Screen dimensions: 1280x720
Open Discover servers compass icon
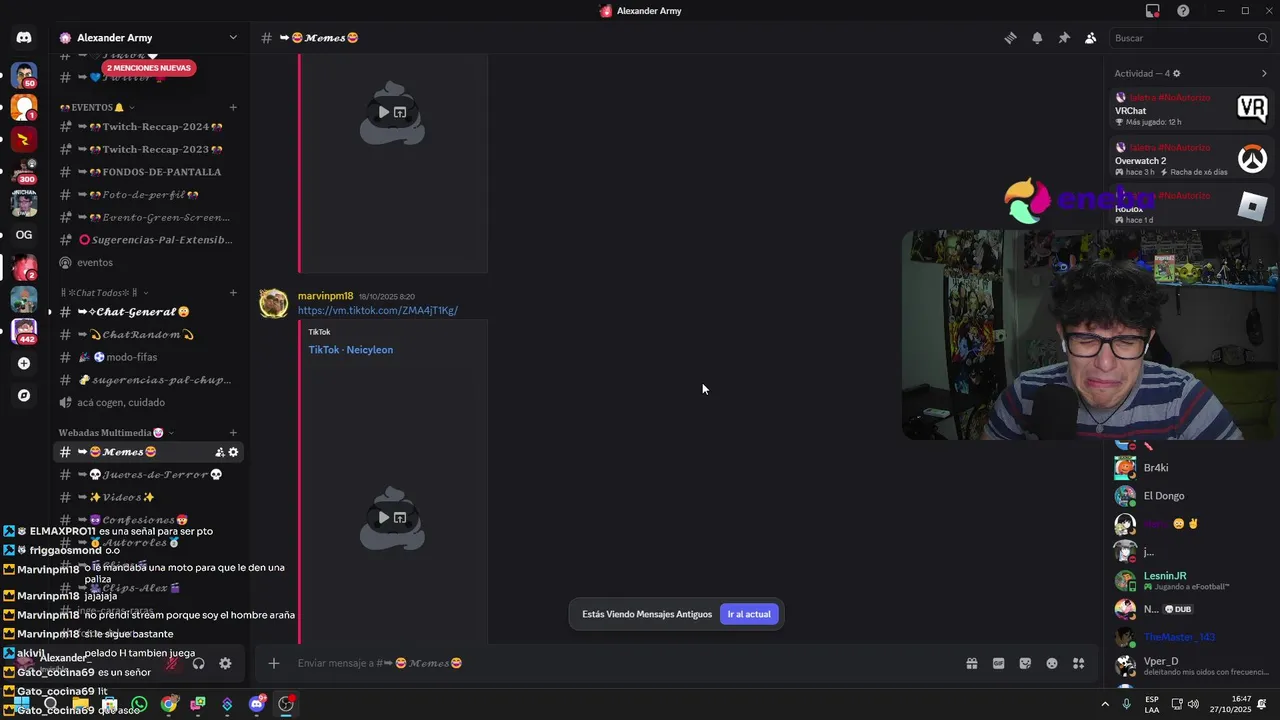pyautogui.click(x=24, y=395)
